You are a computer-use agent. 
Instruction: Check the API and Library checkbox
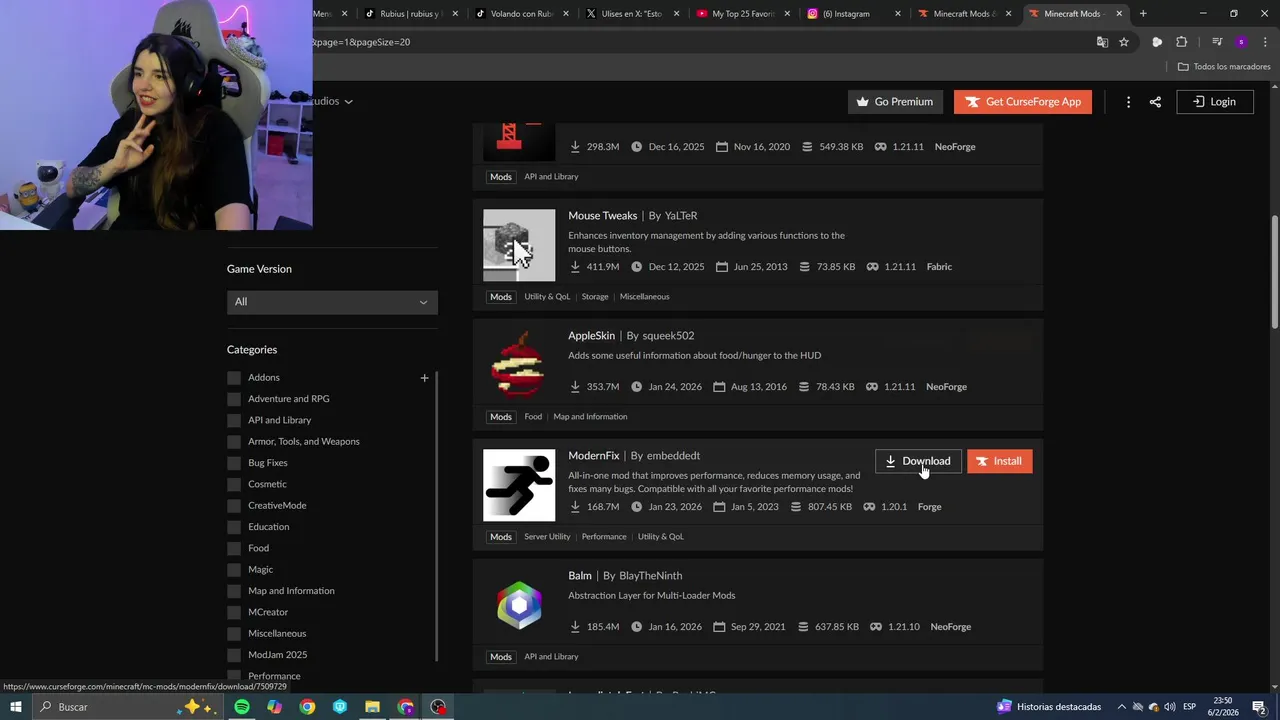pyautogui.click(x=234, y=420)
